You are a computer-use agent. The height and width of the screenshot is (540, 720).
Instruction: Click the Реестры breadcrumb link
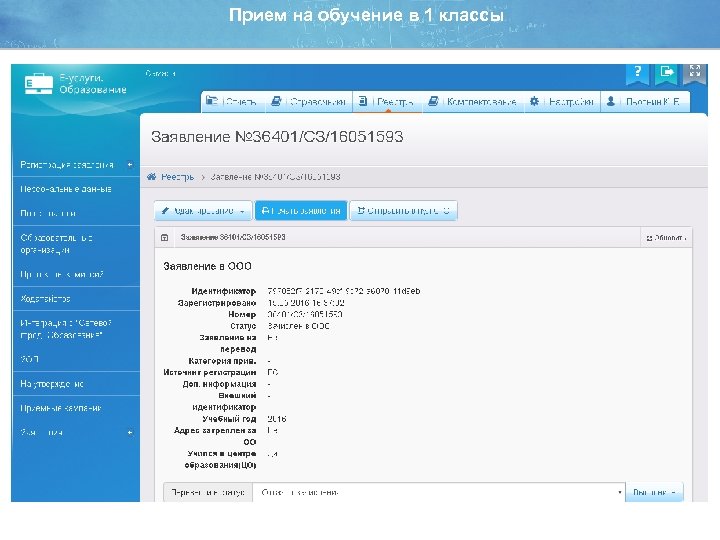[x=177, y=177]
